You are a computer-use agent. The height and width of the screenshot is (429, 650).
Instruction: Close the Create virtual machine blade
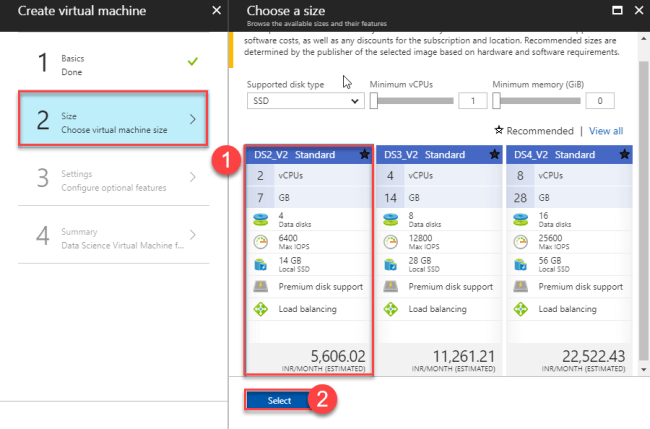coord(216,10)
